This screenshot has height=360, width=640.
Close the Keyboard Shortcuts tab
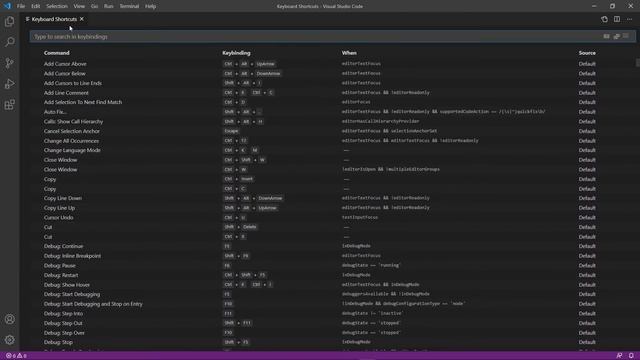pos(82,19)
